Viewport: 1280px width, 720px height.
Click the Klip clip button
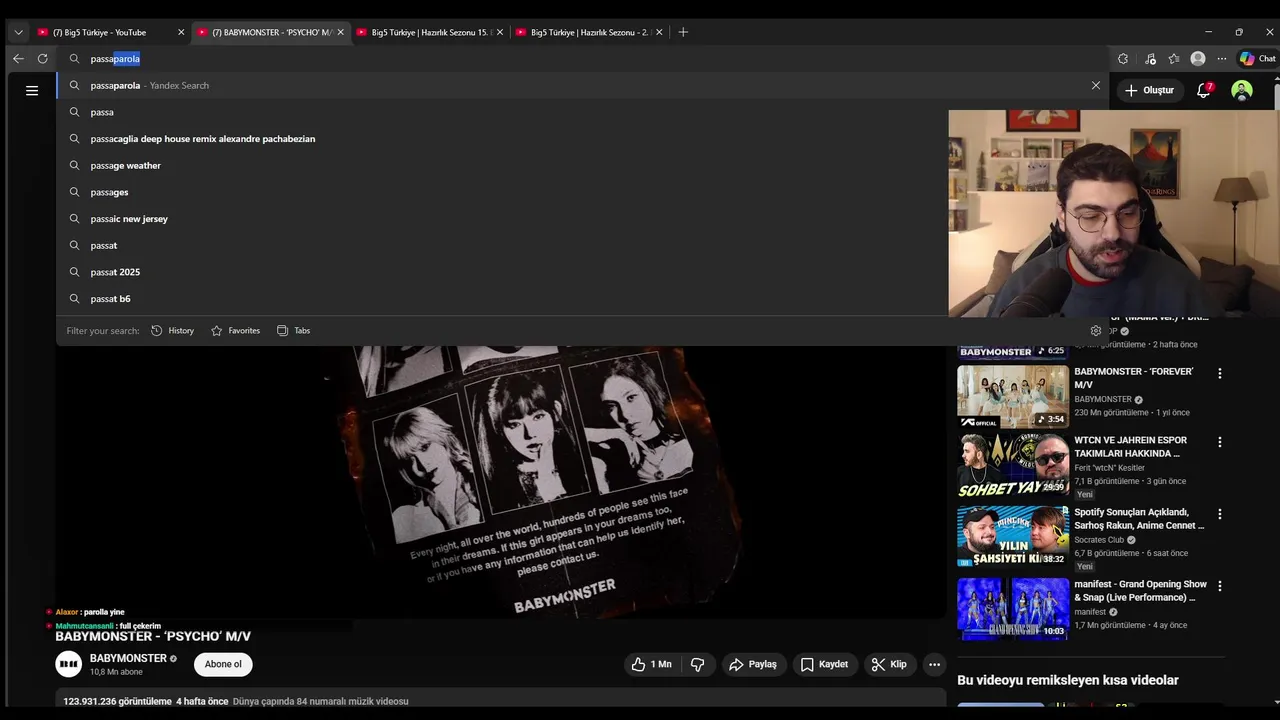(x=889, y=664)
